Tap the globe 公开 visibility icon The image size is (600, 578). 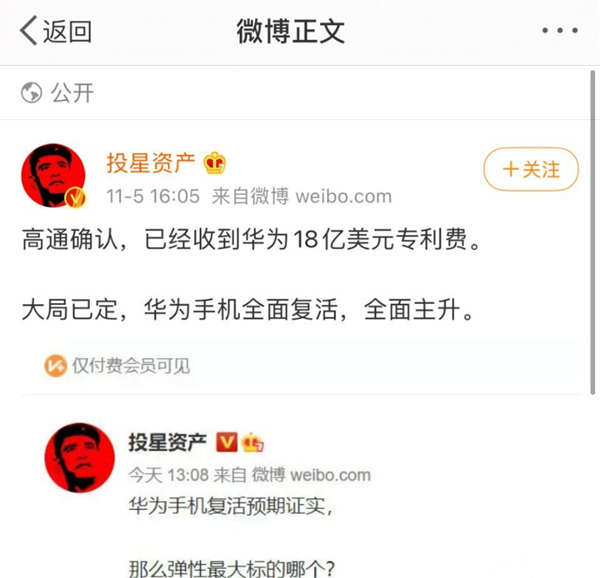point(31,93)
